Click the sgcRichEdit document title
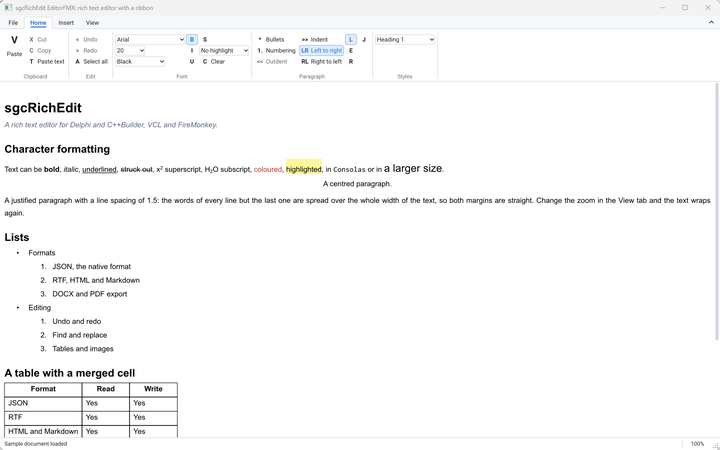The height and width of the screenshot is (450, 720). (43, 108)
